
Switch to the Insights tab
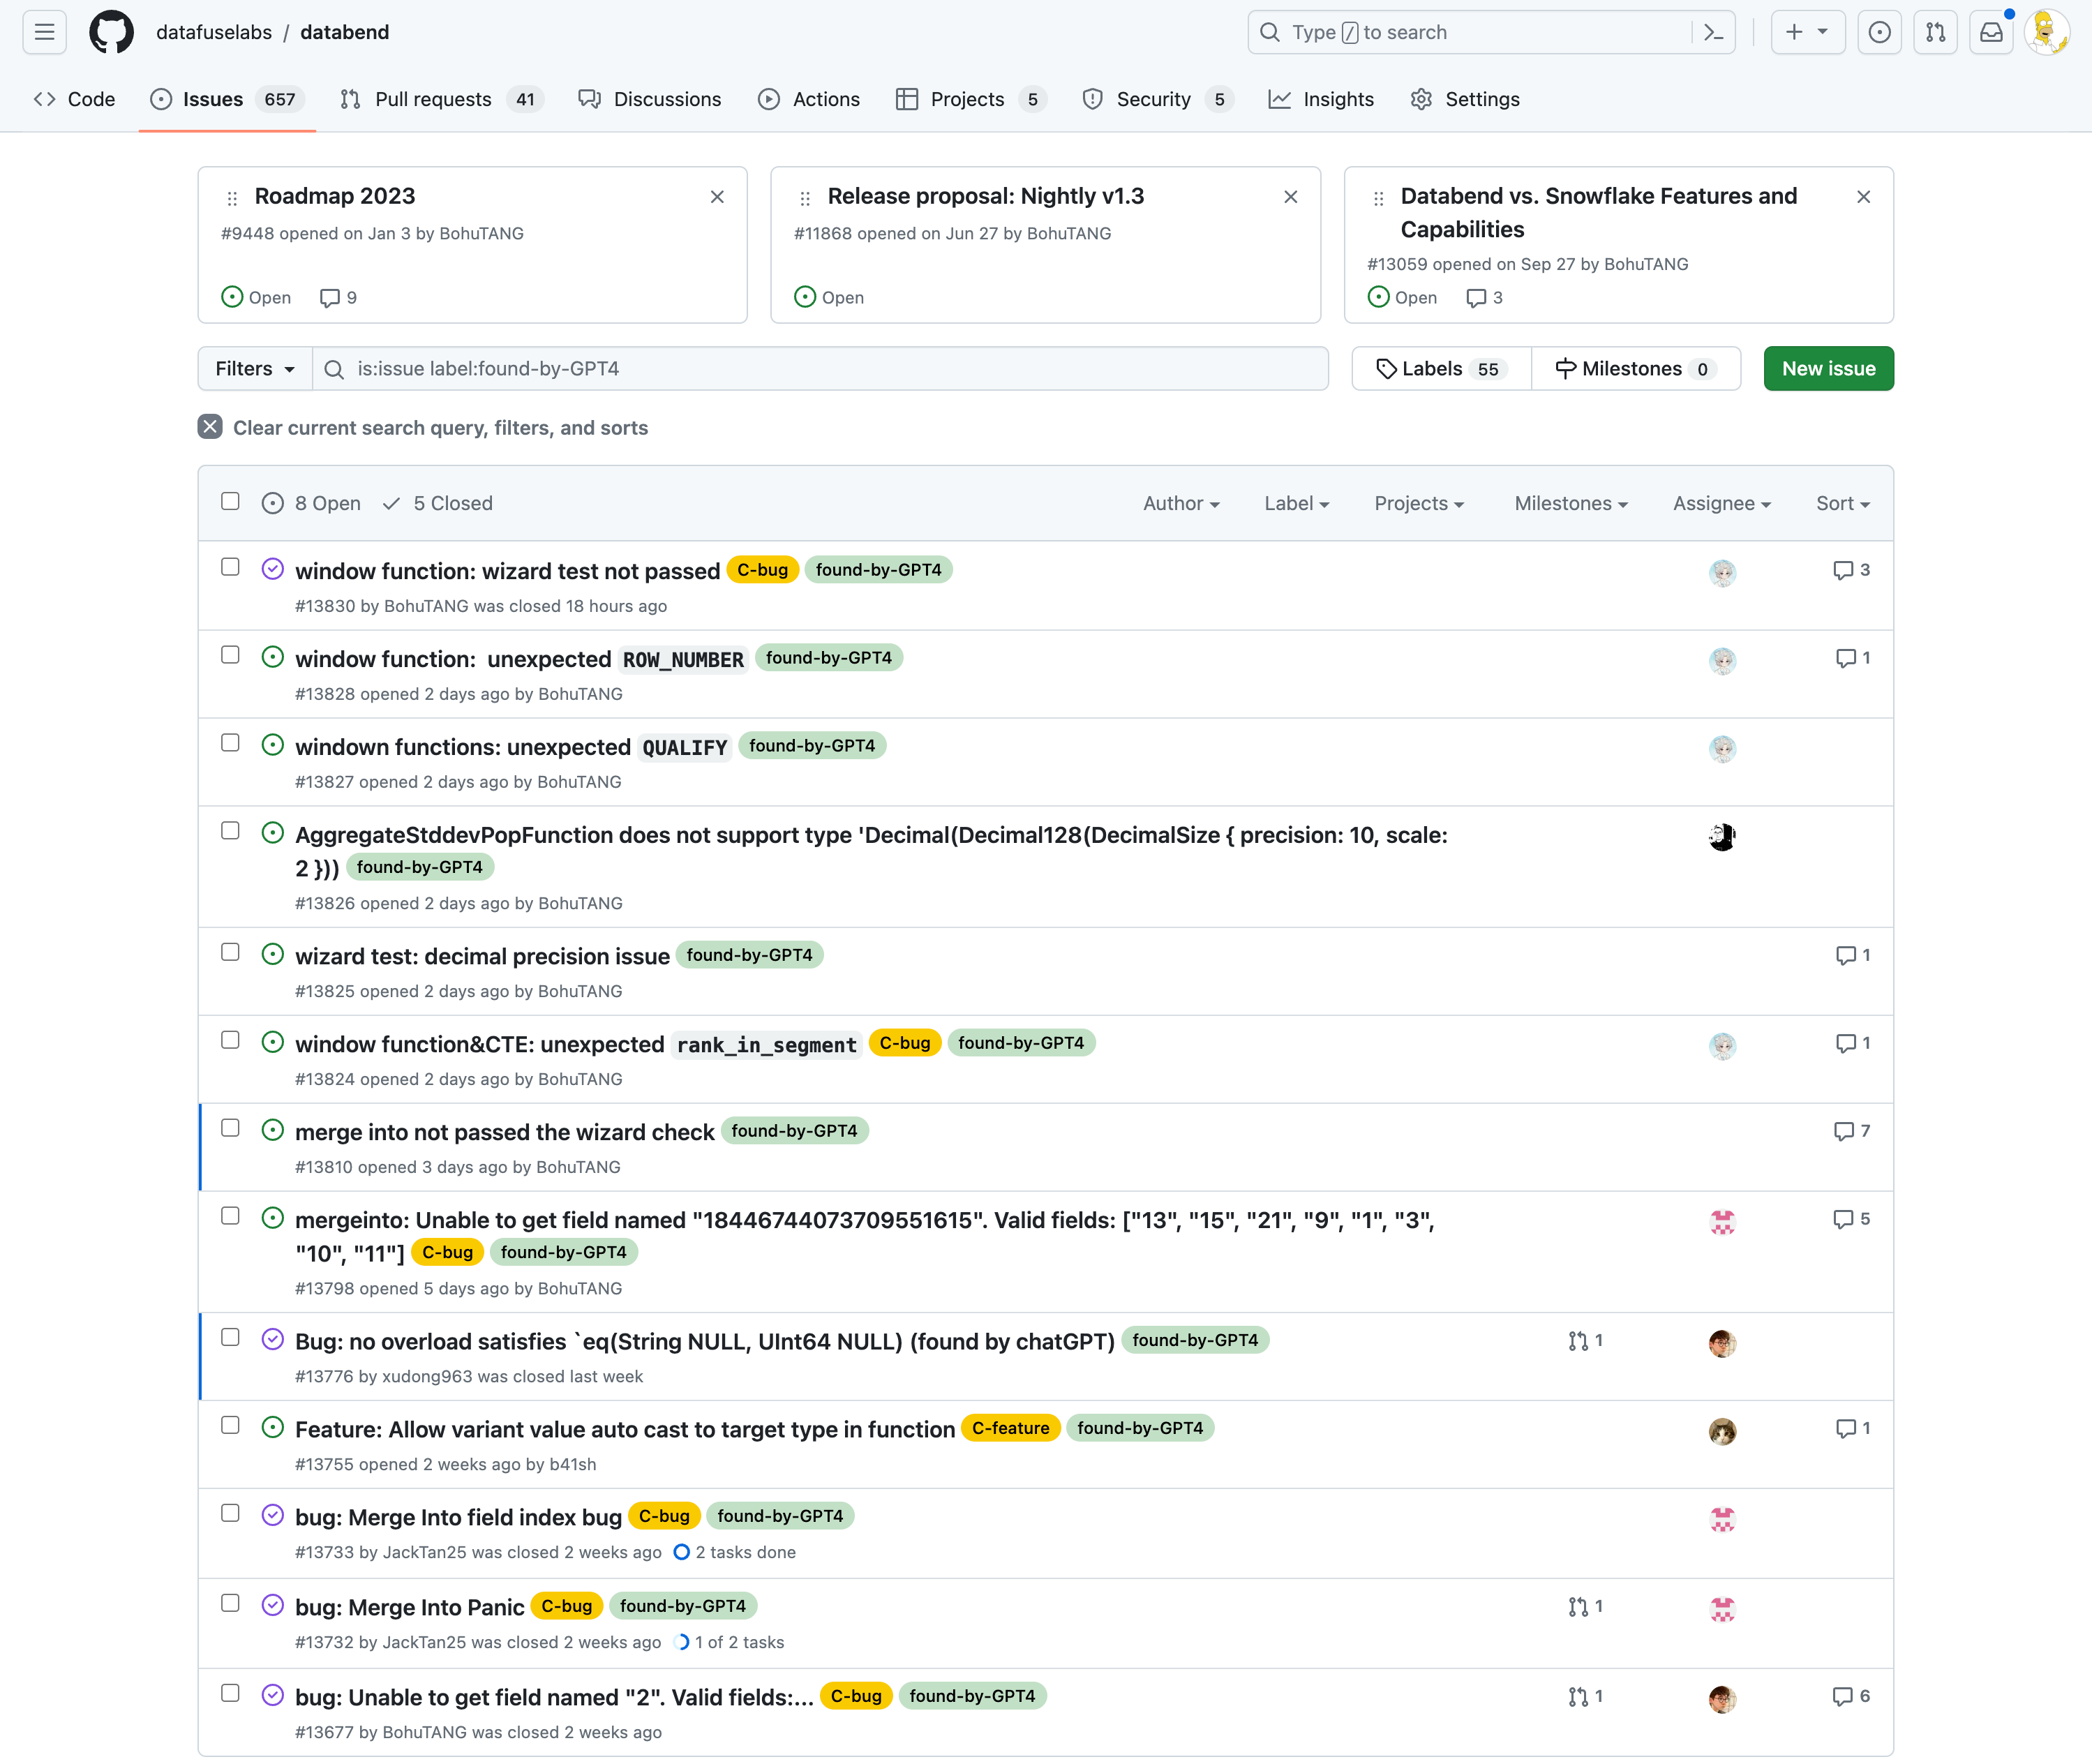click(x=1321, y=99)
